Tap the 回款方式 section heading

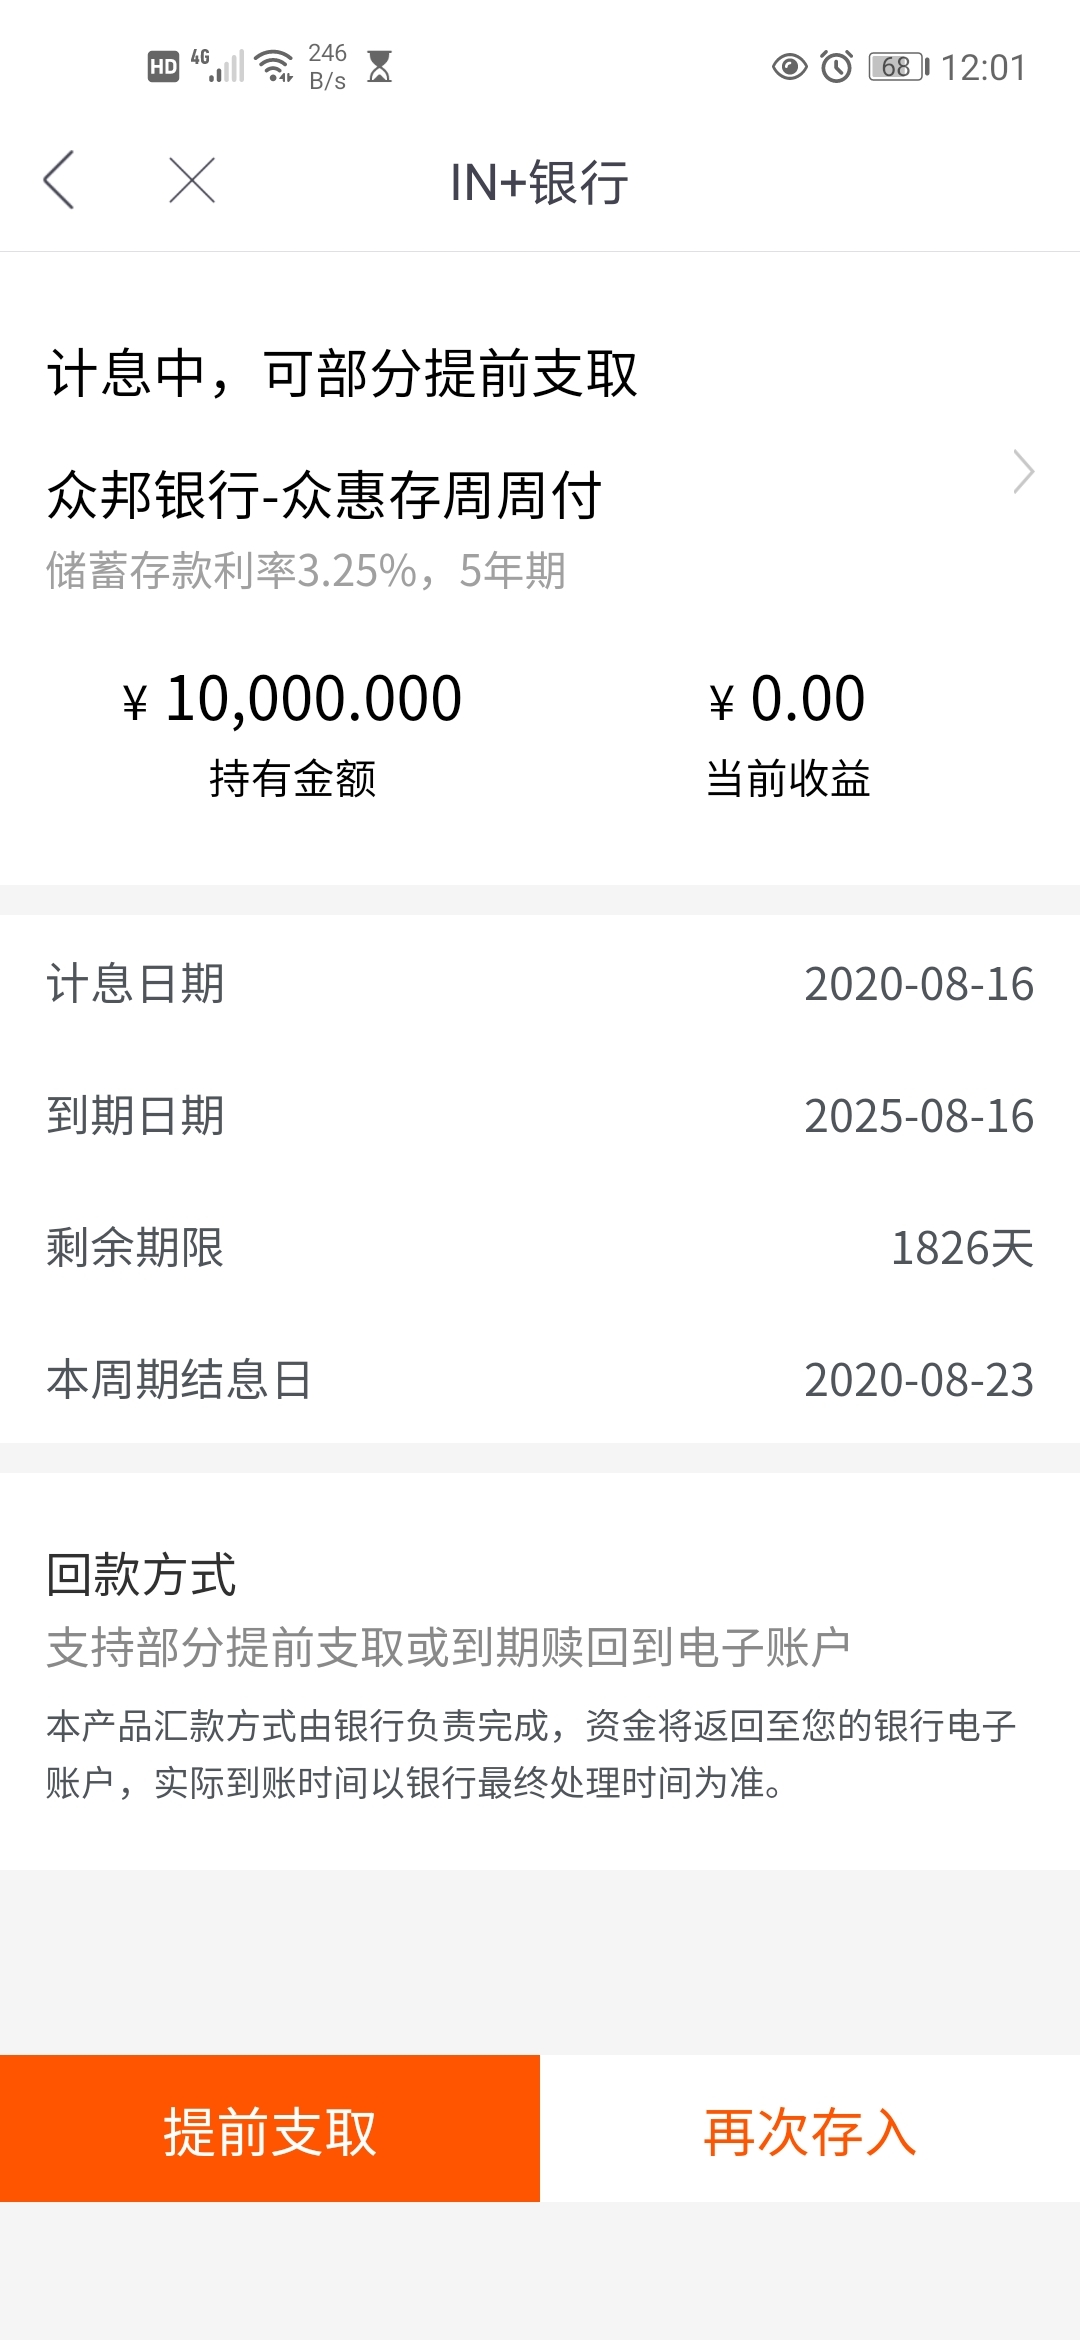(141, 1575)
